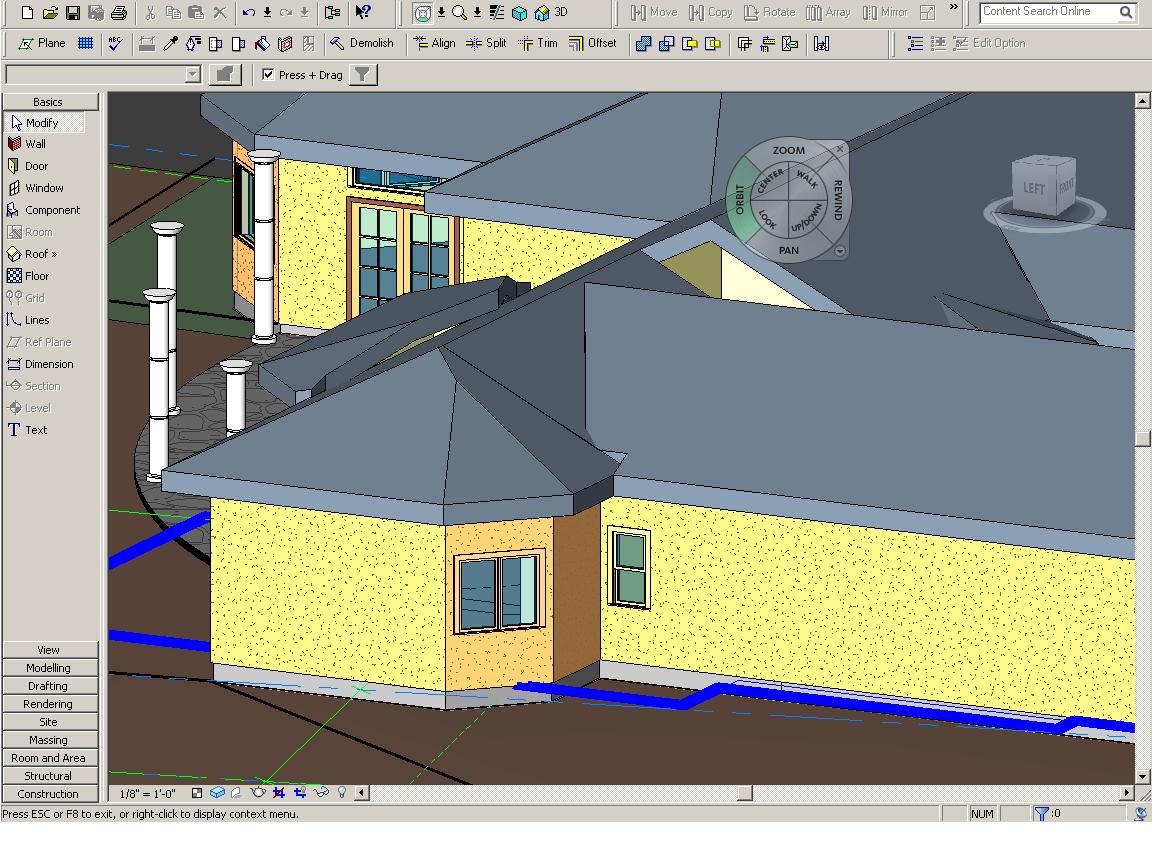Image resolution: width=1152 pixels, height=864 pixels.
Task: Switch to the Site design bar tab
Action: pos(48,722)
